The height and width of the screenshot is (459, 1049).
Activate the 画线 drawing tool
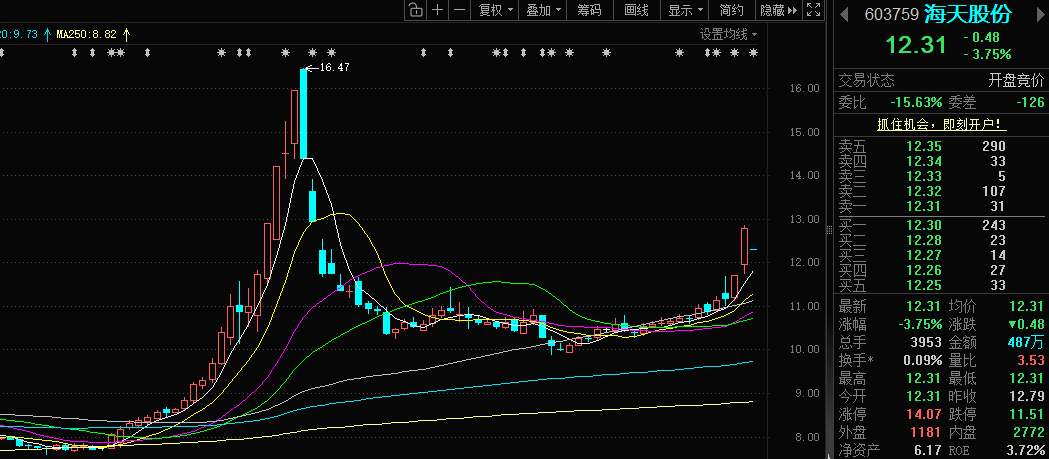point(636,10)
